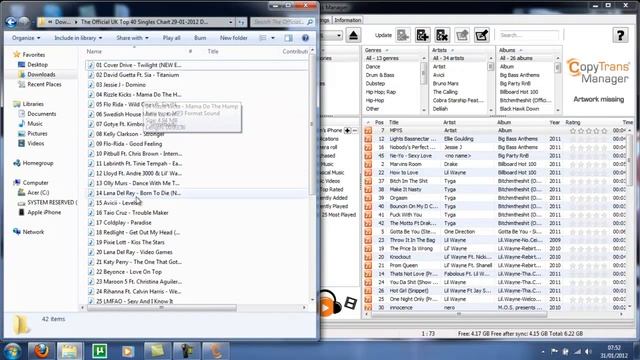Select Billboard Hot 100 in Albums list
The height and width of the screenshot is (360, 640).
click(x=519, y=92)
